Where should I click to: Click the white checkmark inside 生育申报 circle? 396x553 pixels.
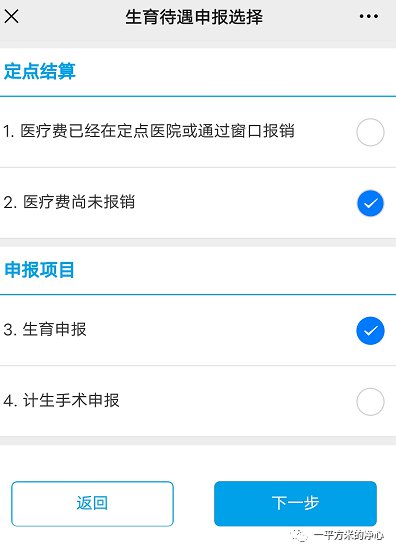pos(370,331)
